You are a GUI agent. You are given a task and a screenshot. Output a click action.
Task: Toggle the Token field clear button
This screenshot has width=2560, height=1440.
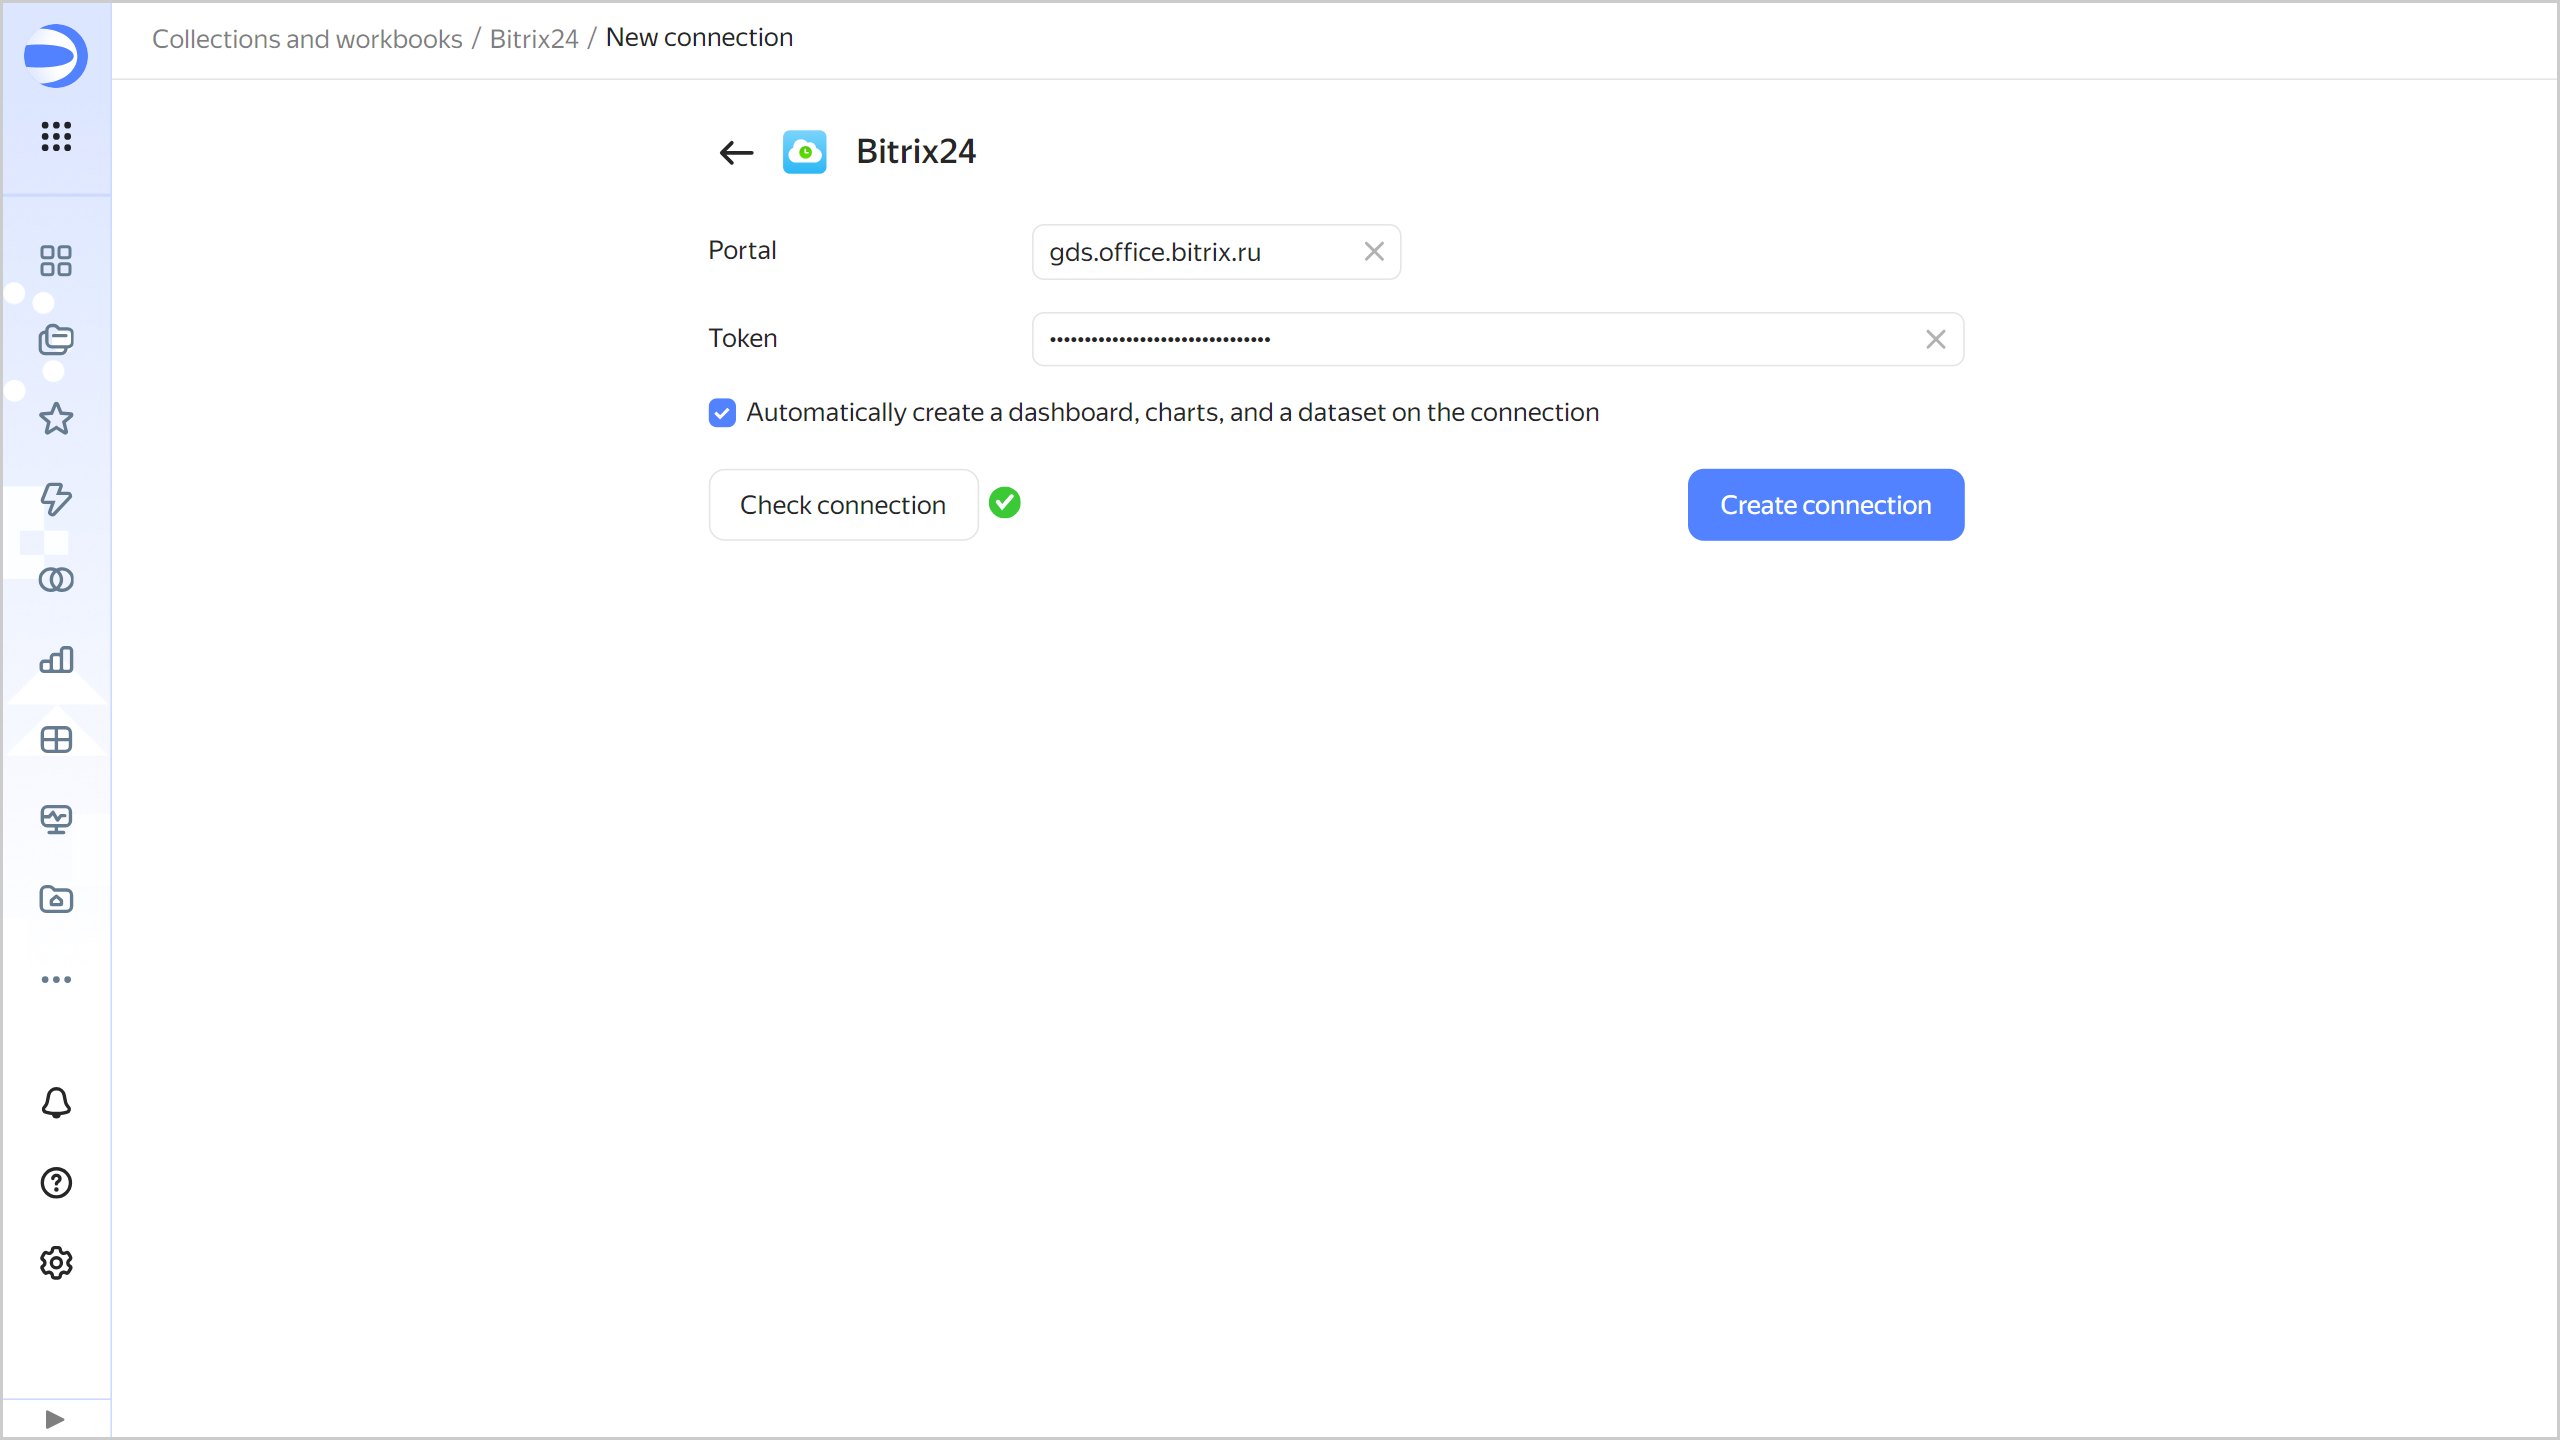click(x=1936, y=338)
